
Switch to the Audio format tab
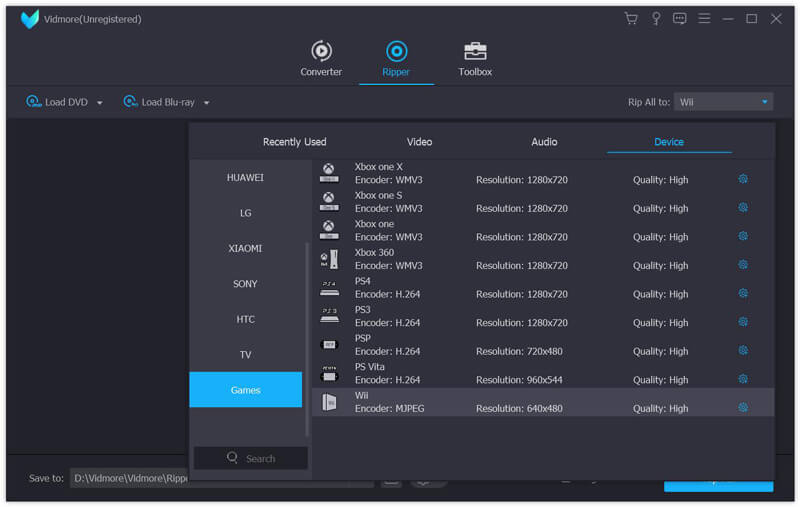[x=544, y=142]
